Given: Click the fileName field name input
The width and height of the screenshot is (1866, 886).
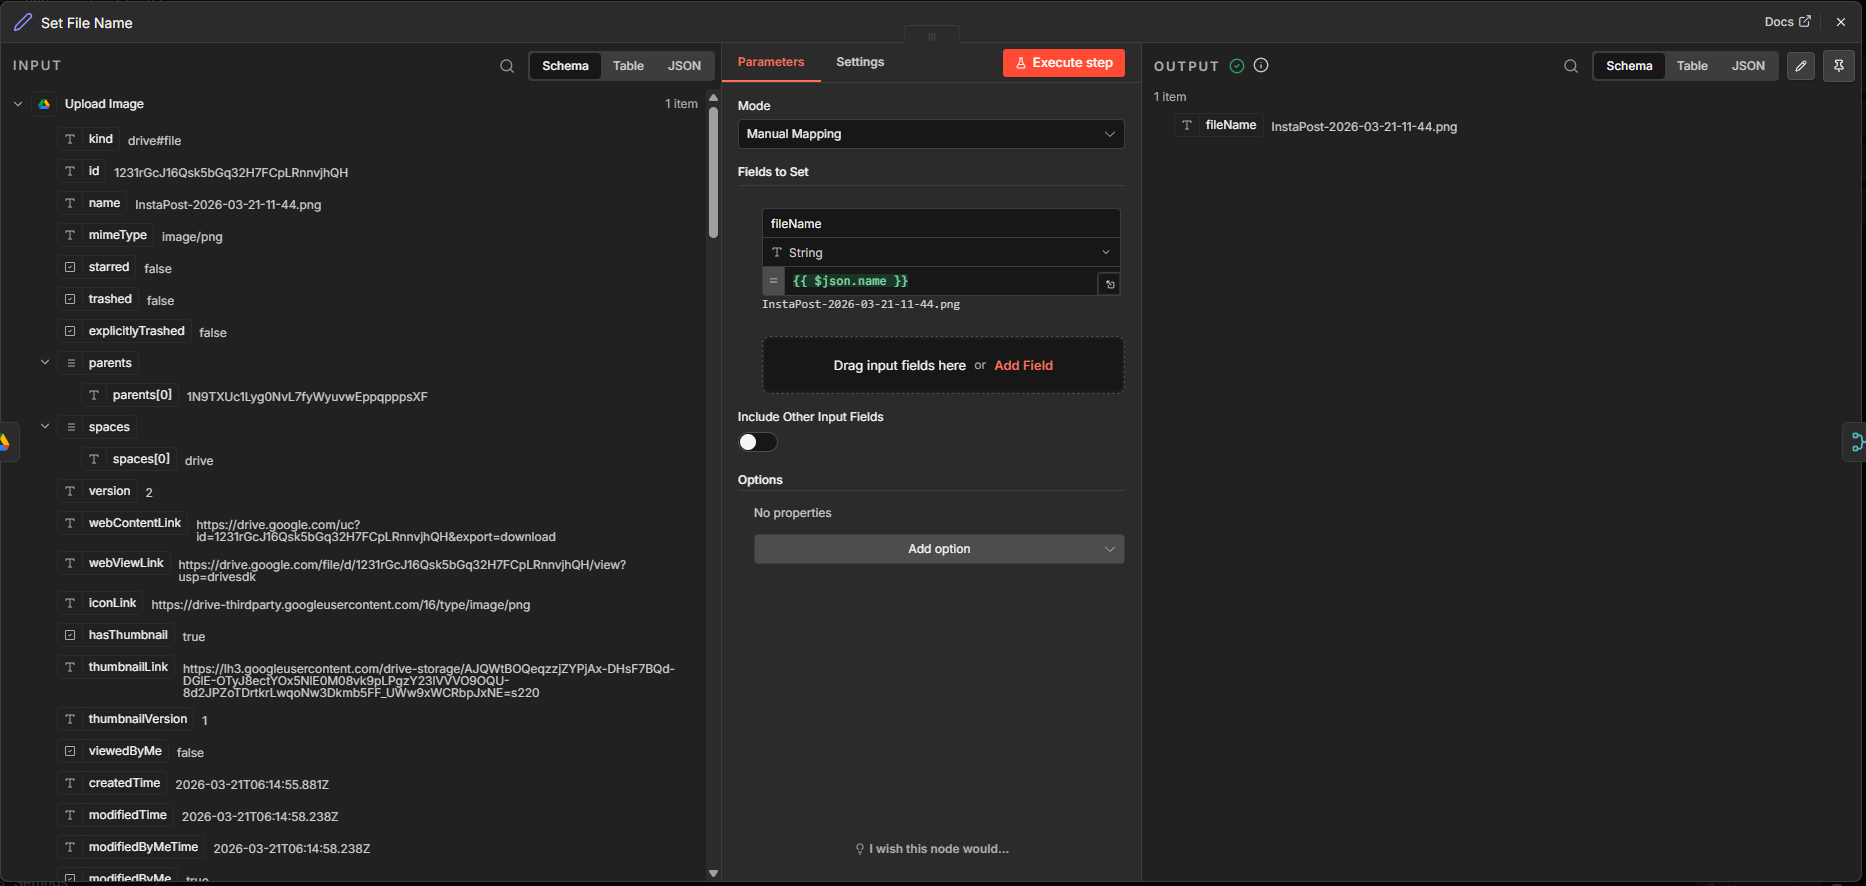Looking at the screenshot, I should point(940,223).
